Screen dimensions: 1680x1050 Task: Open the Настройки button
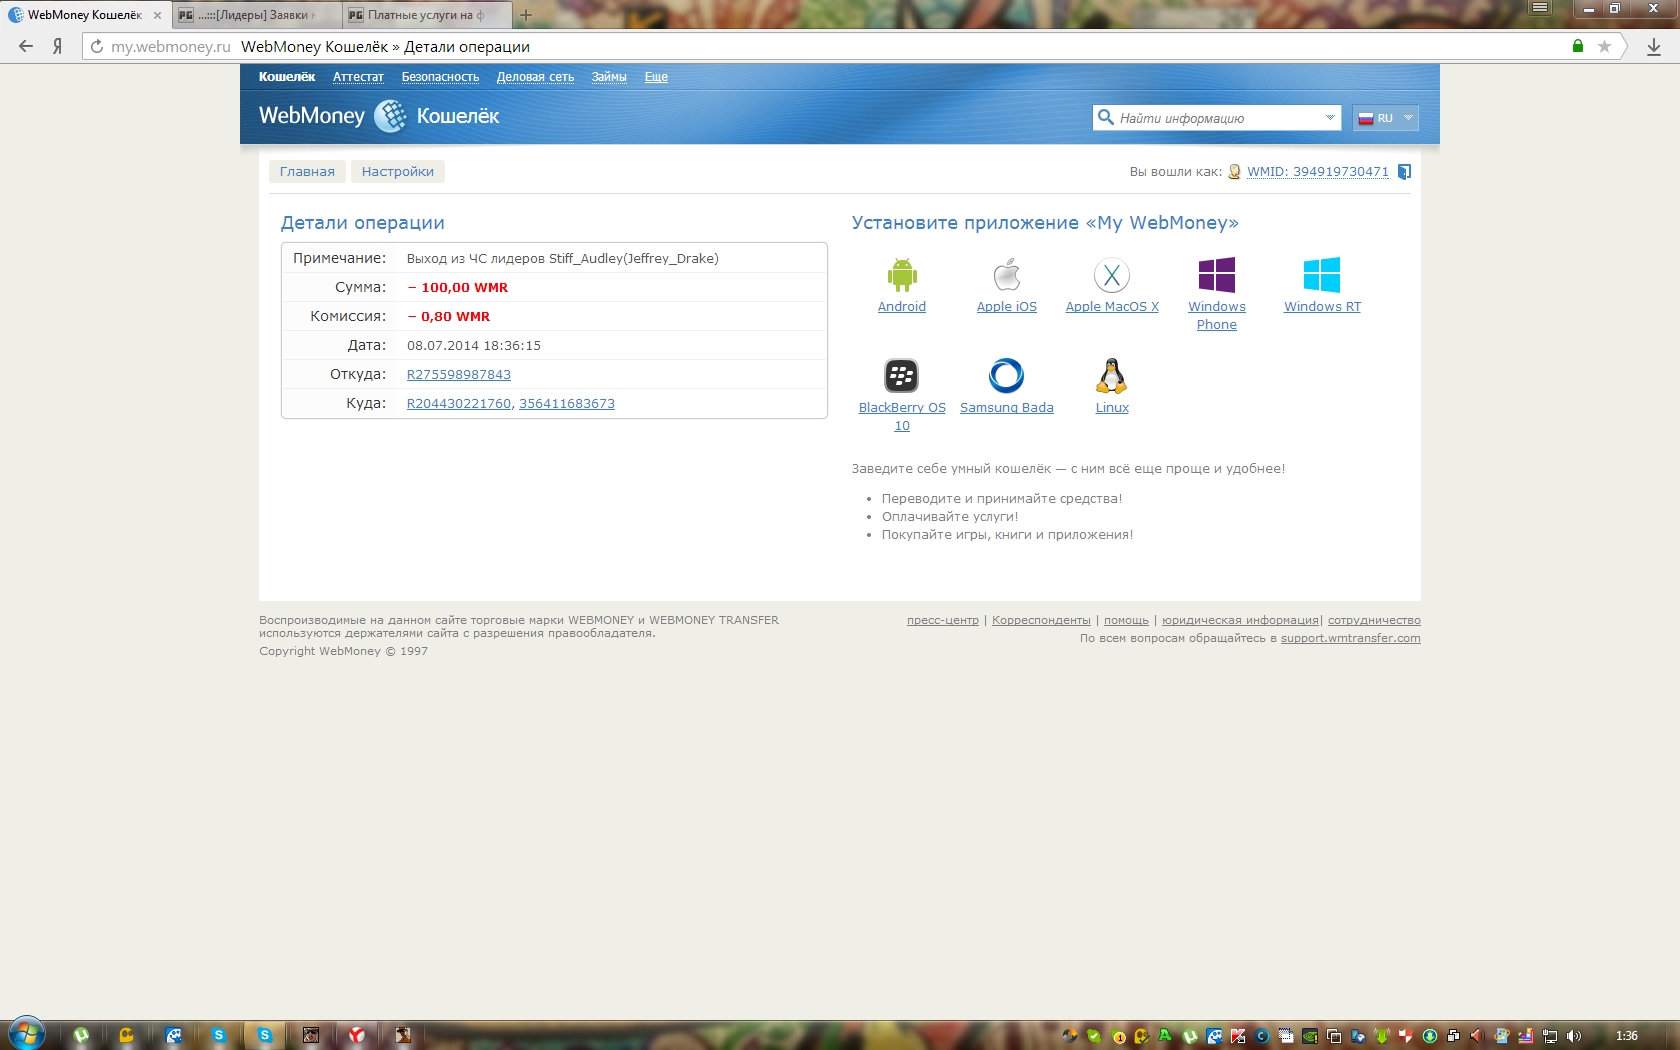pos(398,172)
